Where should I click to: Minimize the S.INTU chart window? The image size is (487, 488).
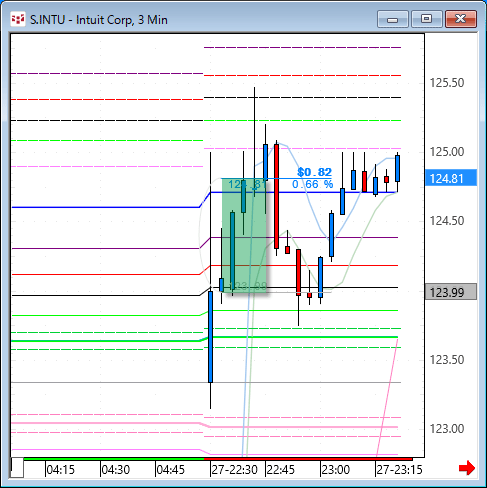click(393, 19)
